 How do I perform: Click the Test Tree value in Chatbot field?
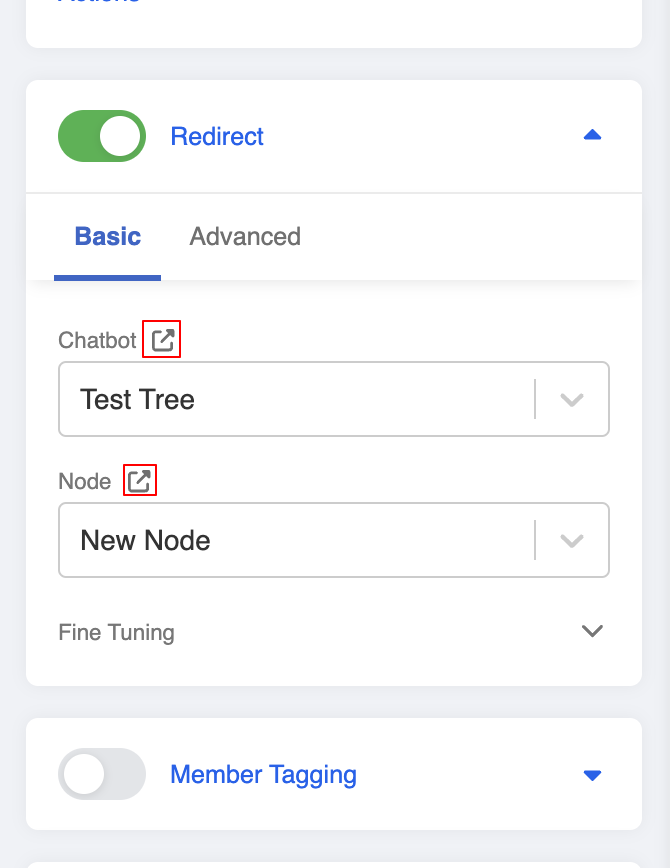pyautogui.click(x=138, y=399)
